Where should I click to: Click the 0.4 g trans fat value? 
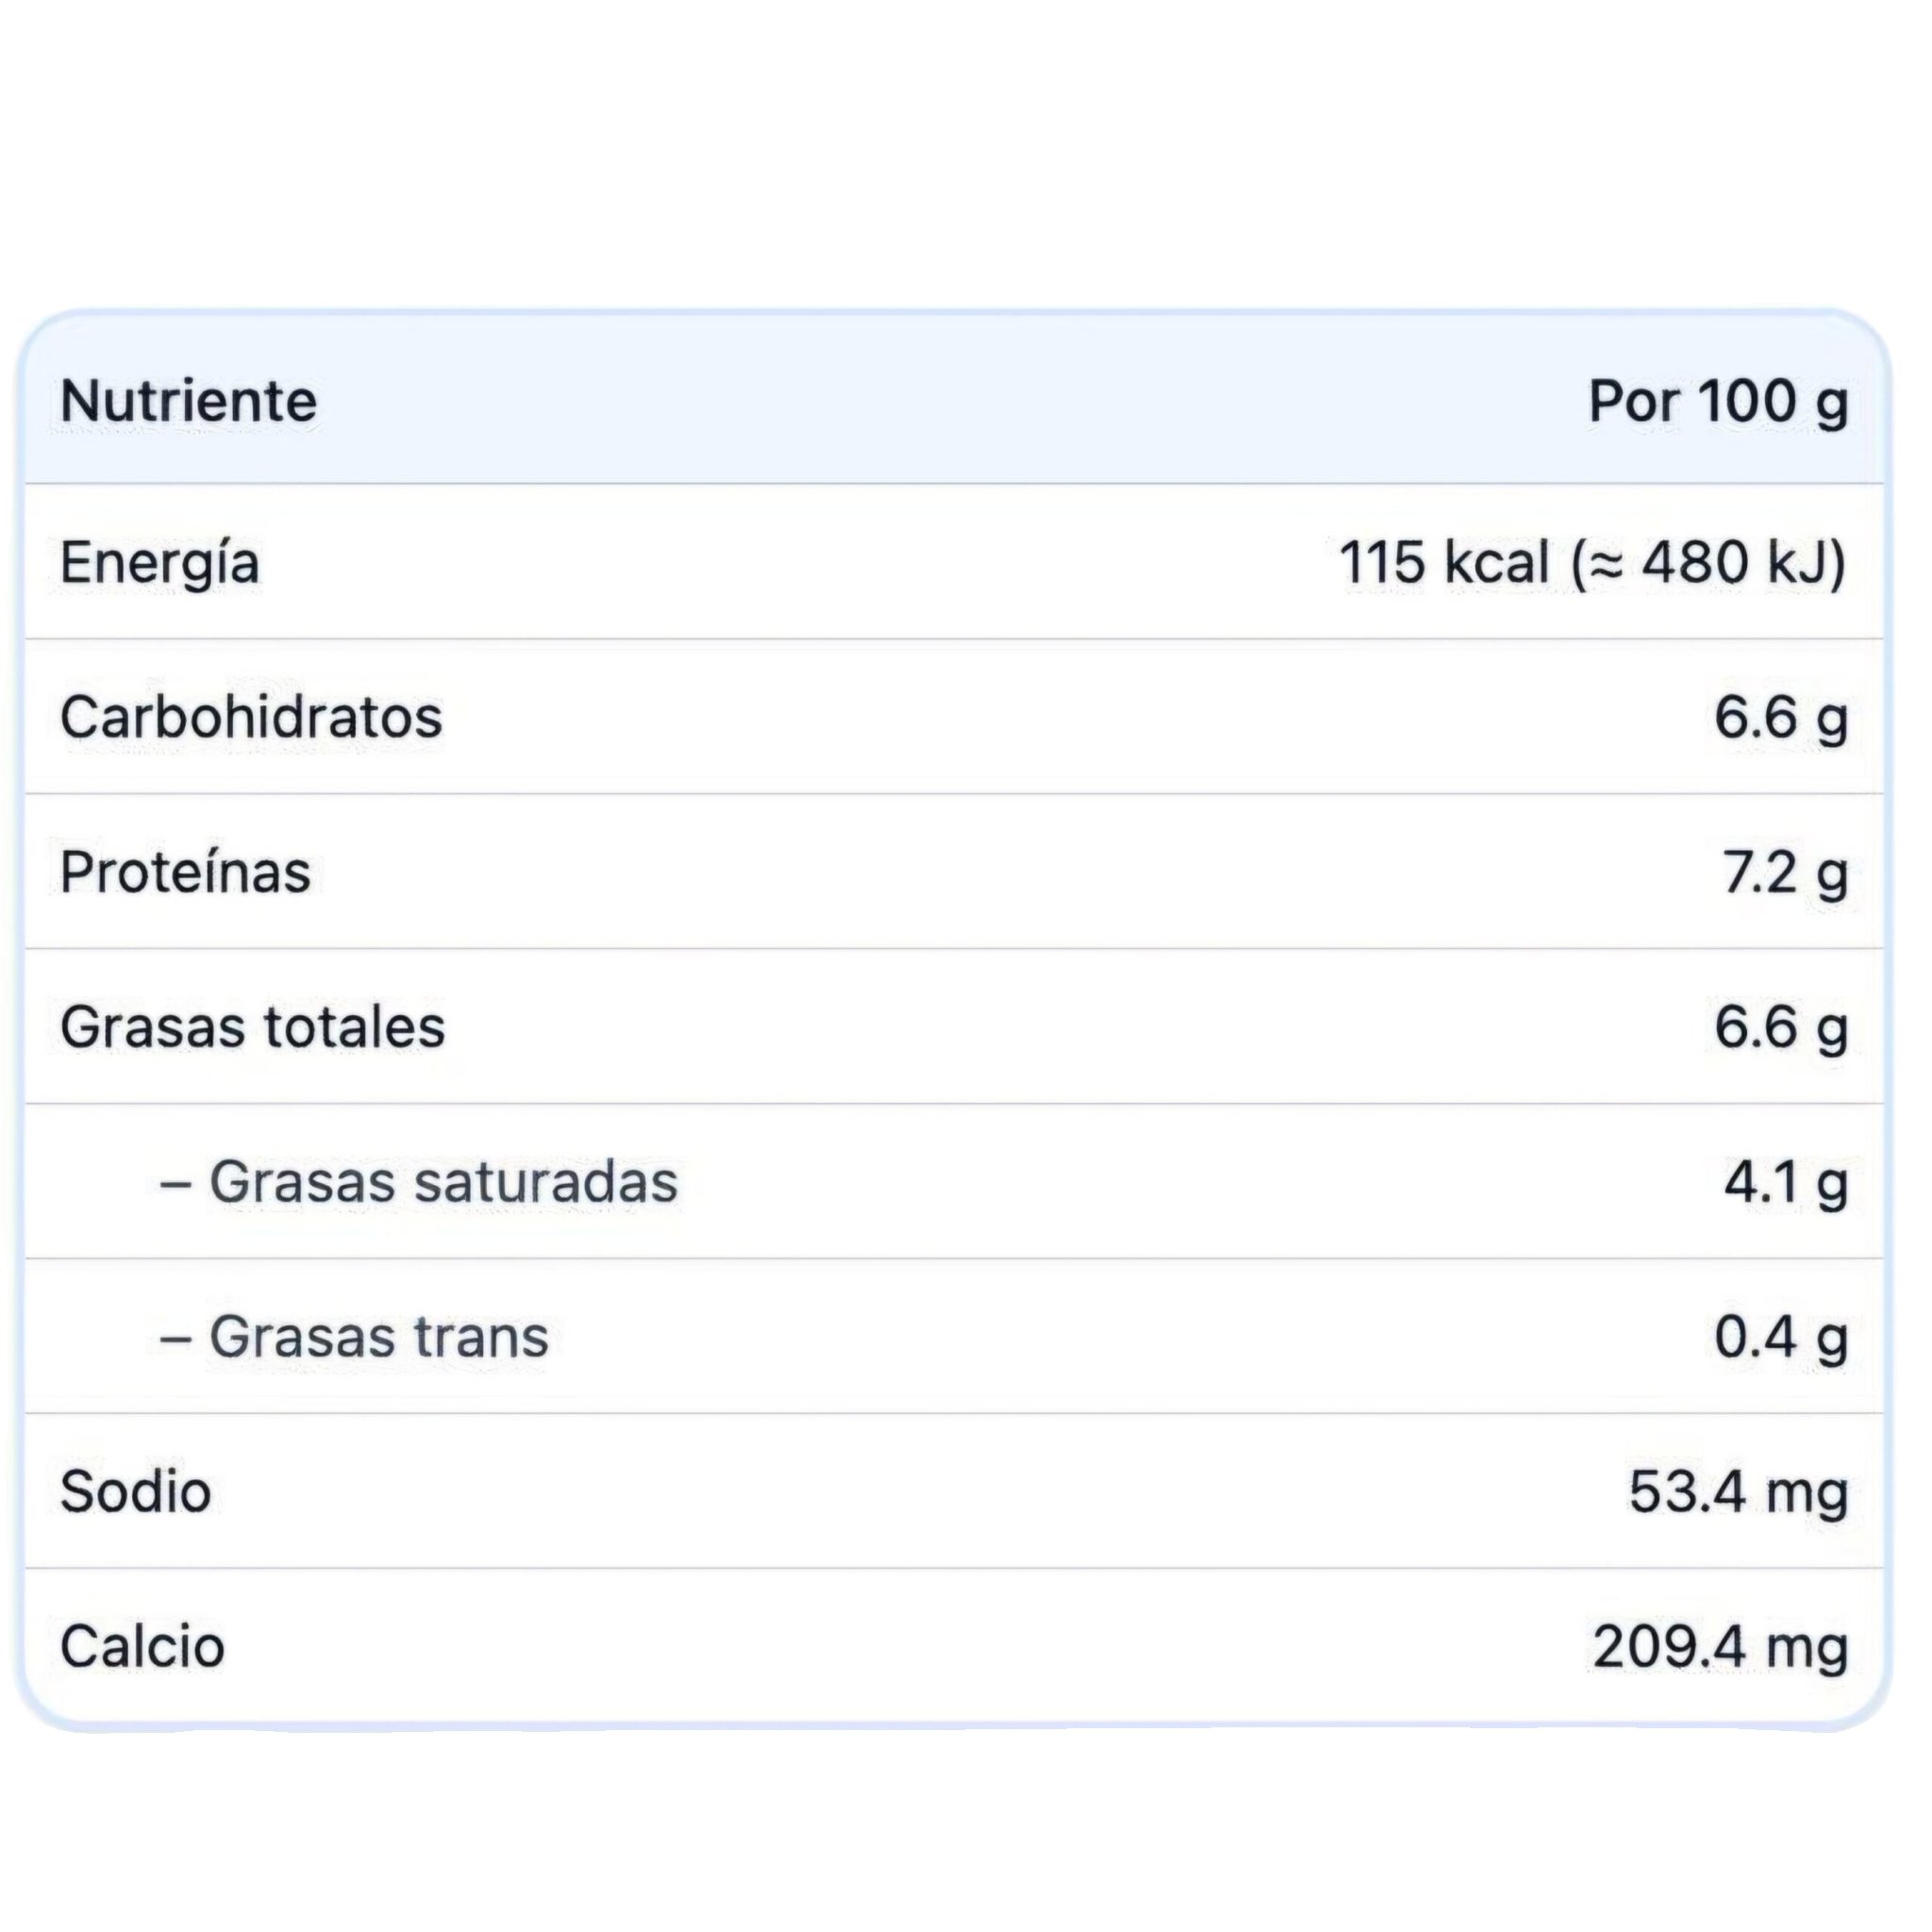click(1780, 1337)
